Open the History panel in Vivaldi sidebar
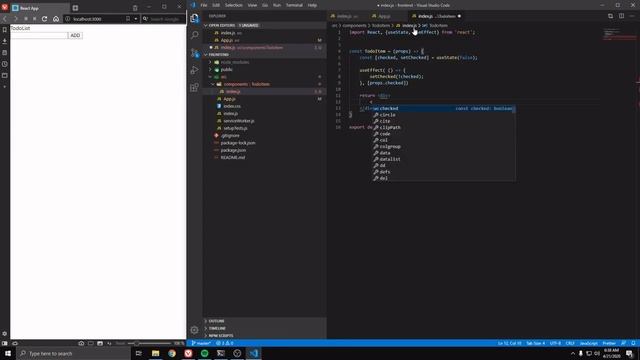 pyautogui.click(x=4, y=64)
